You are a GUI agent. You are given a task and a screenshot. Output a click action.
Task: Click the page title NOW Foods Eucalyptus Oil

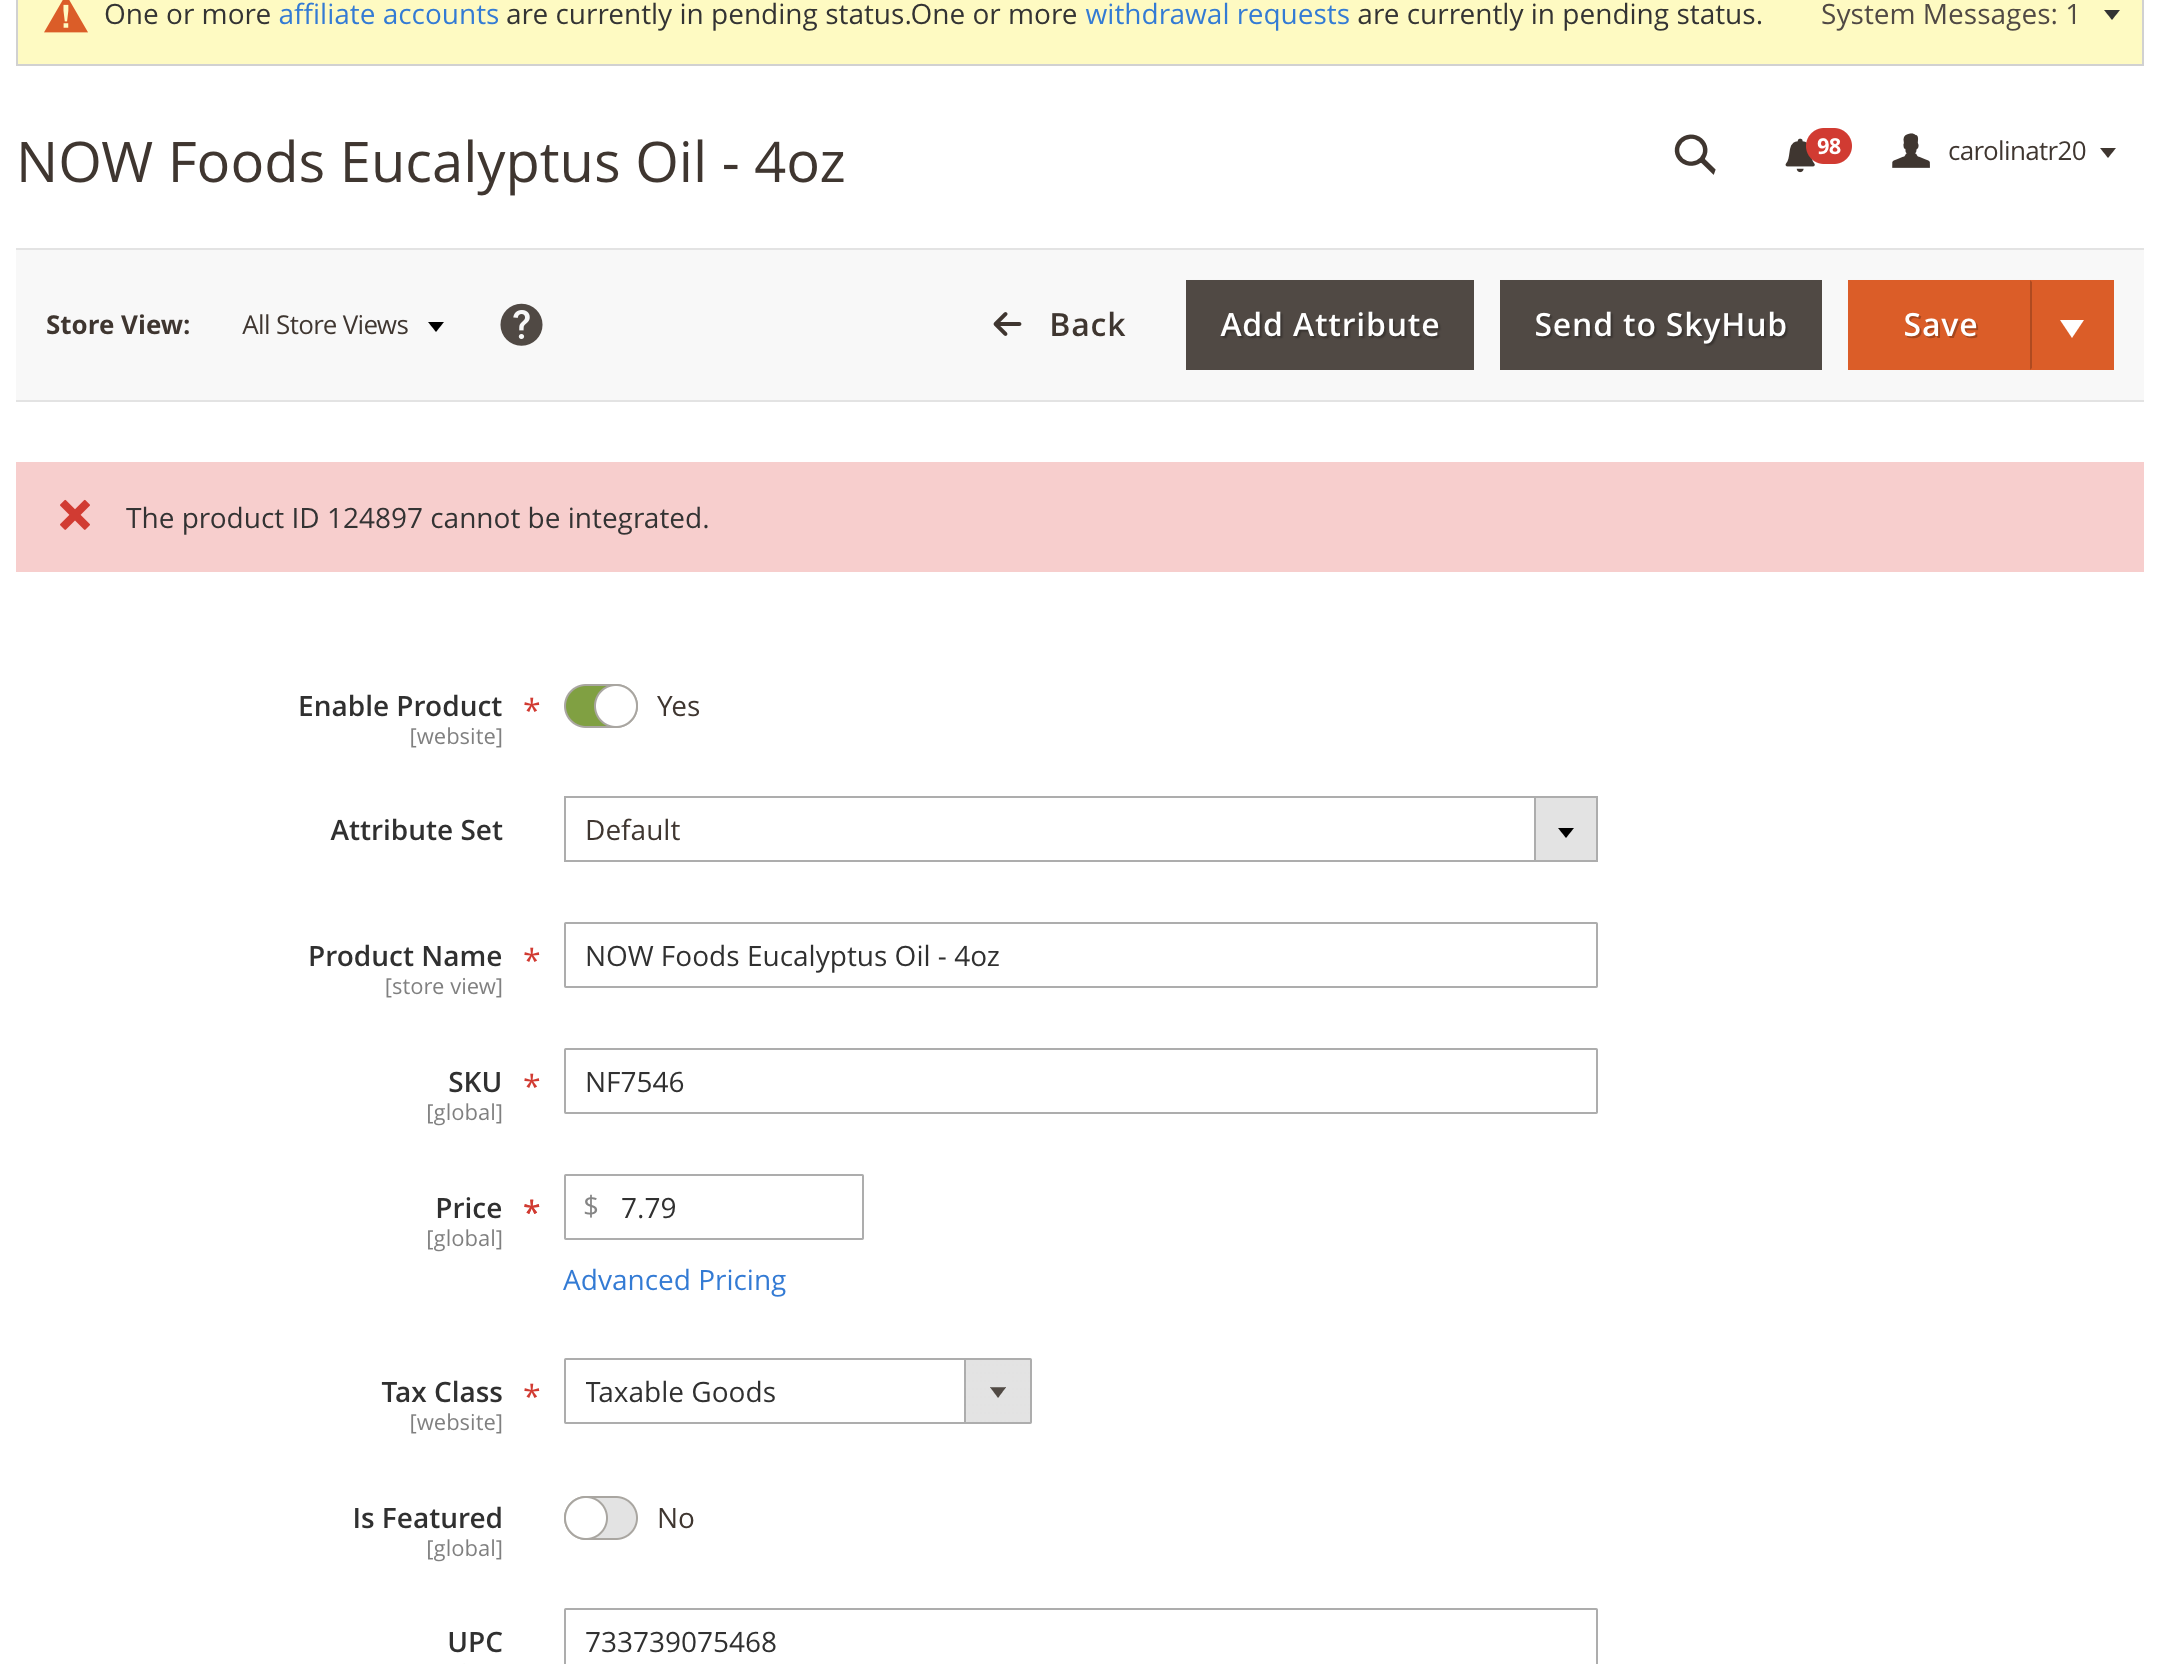[x=431, y=162]
